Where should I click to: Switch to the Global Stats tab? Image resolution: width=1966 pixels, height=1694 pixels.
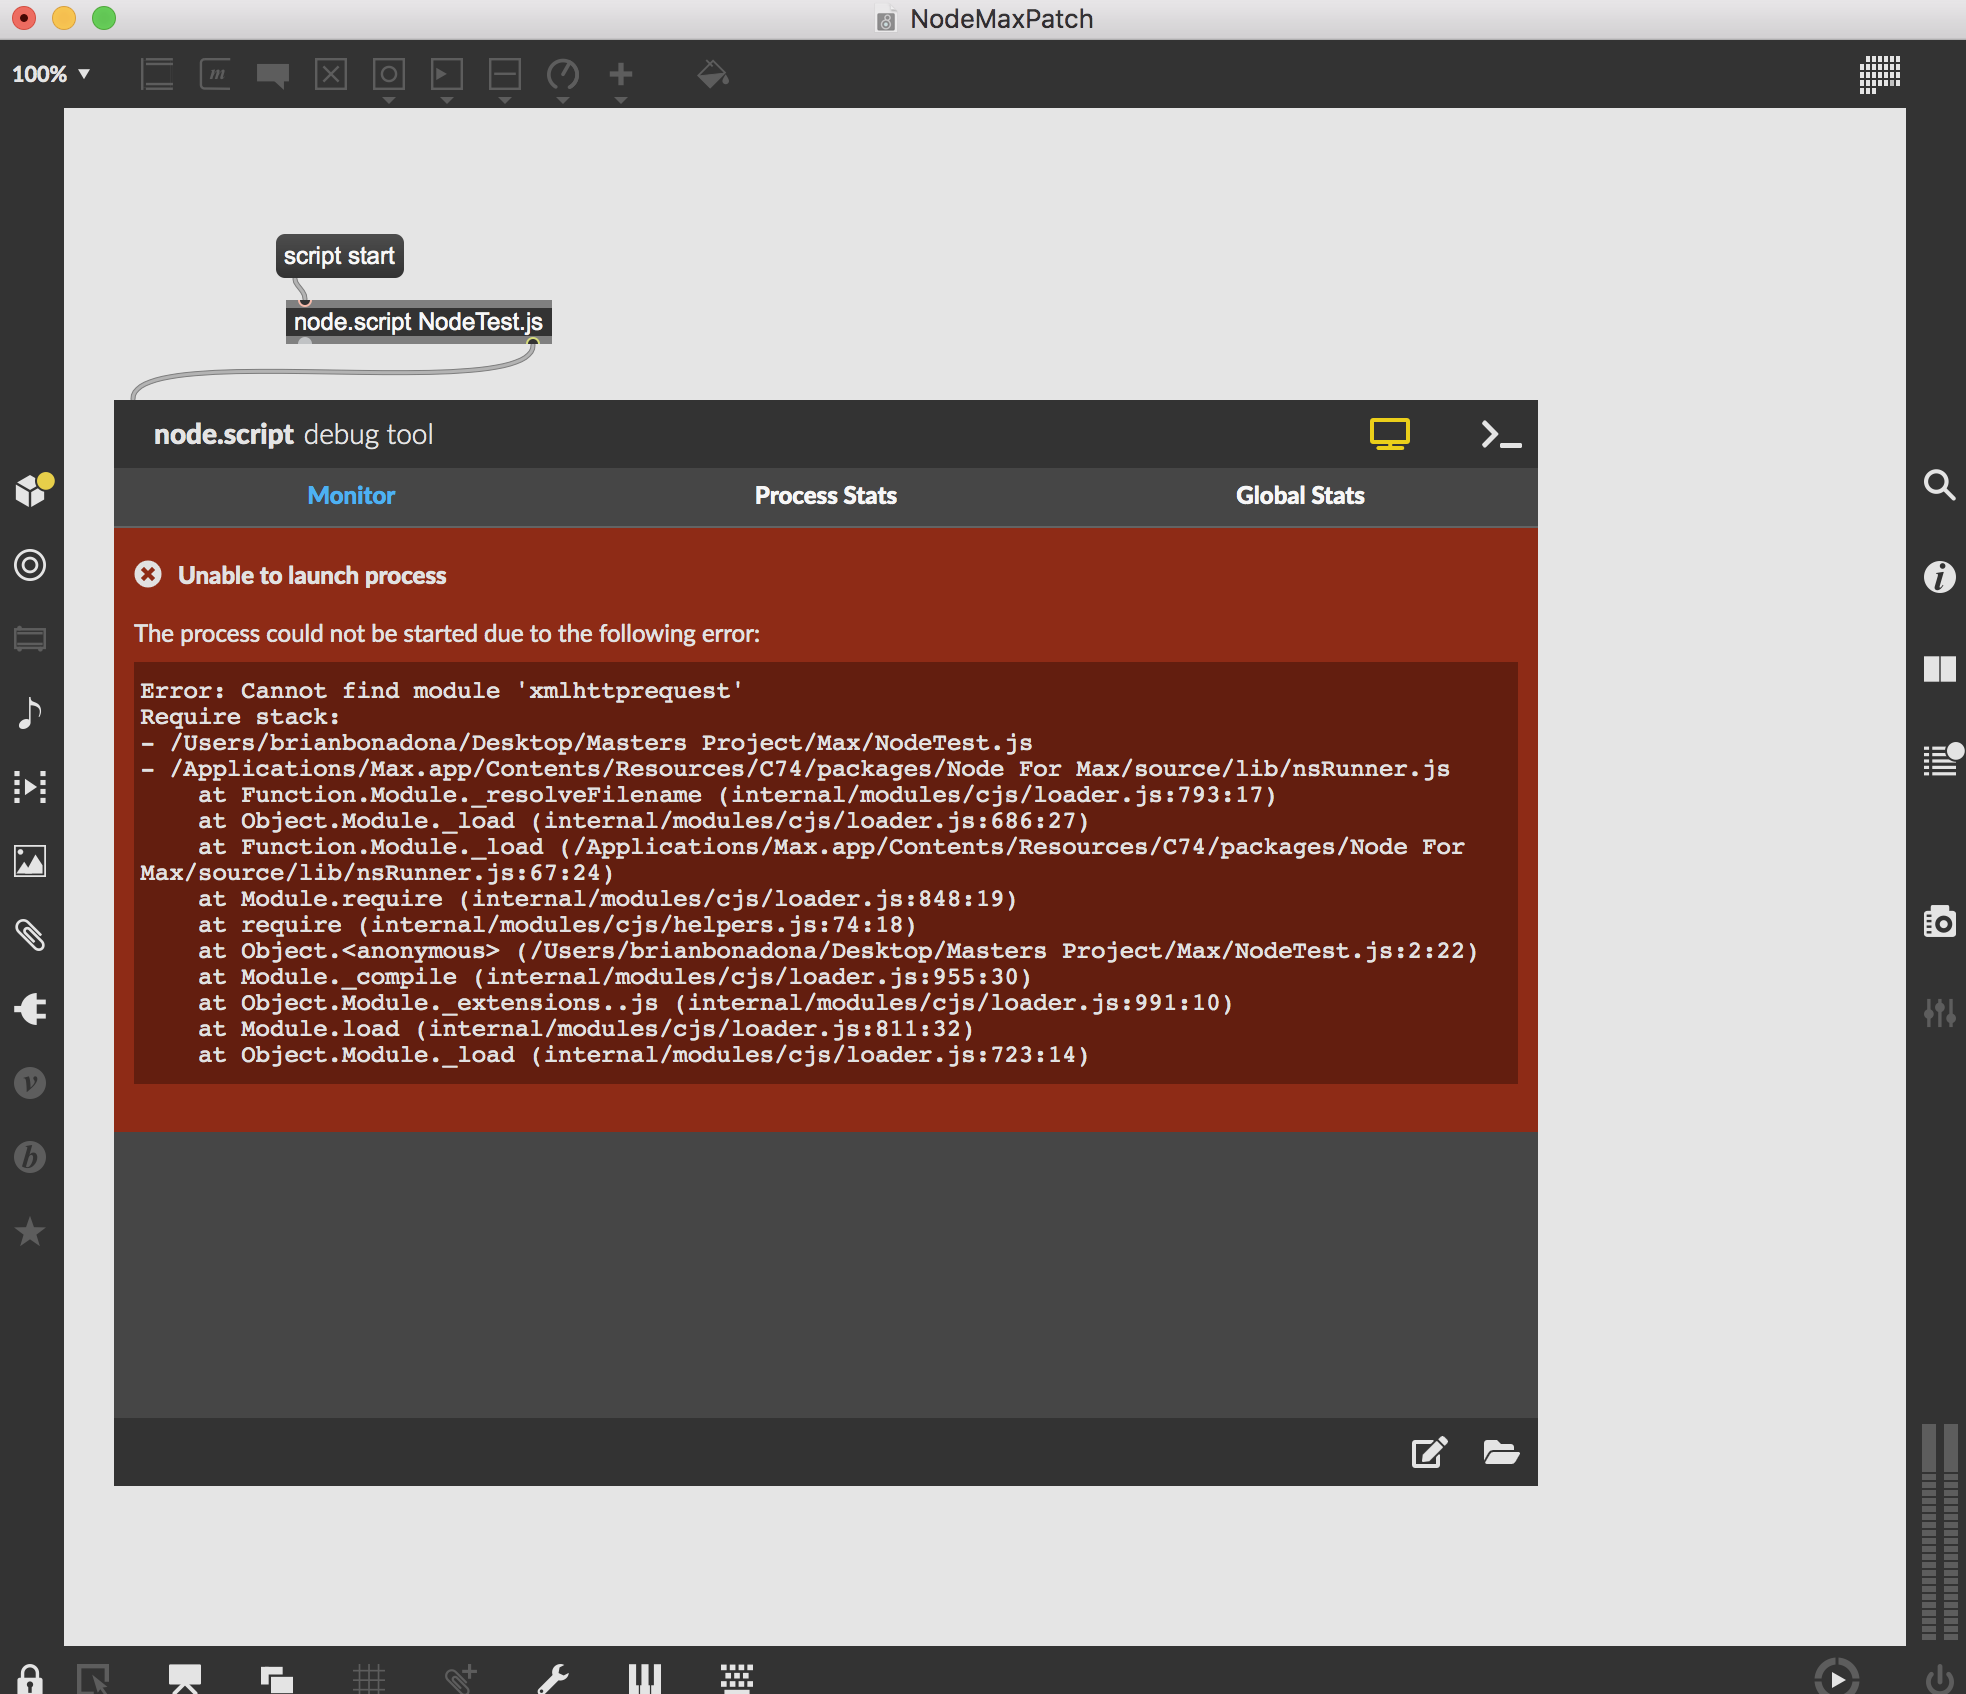[x=1299, y=496]
